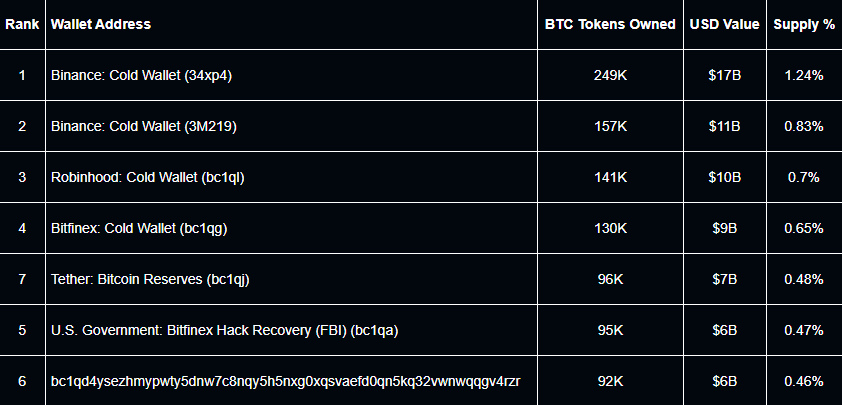Click the Supply % column header
This screenshot has height=405, width=842.
coord(804,24)
